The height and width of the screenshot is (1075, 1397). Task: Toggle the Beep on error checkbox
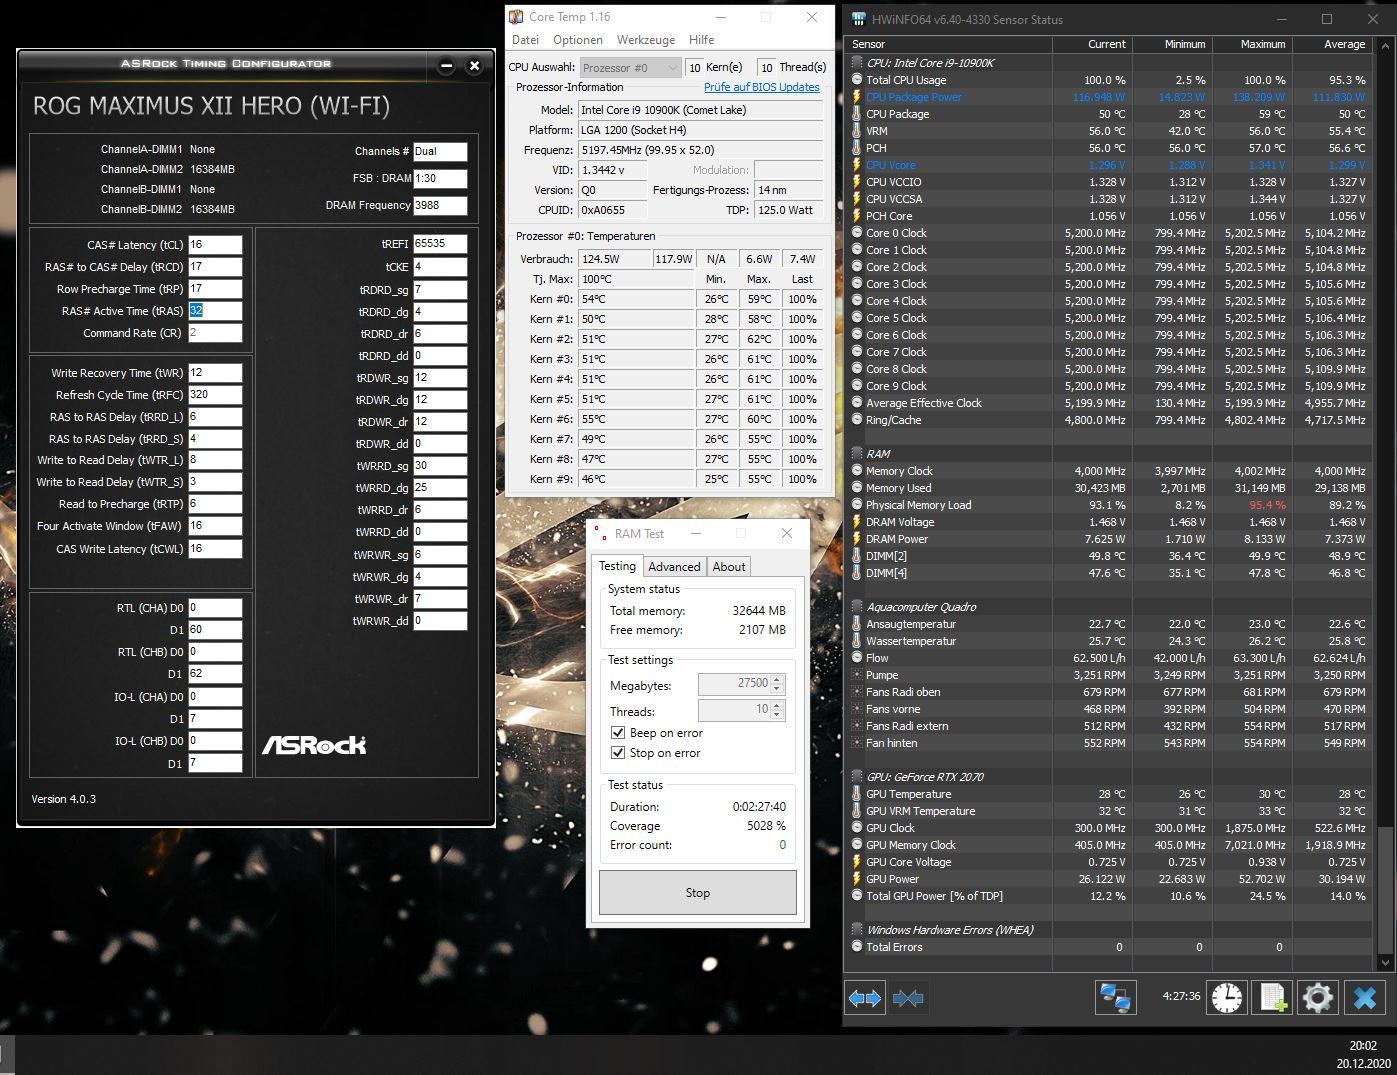coord(618,733)
